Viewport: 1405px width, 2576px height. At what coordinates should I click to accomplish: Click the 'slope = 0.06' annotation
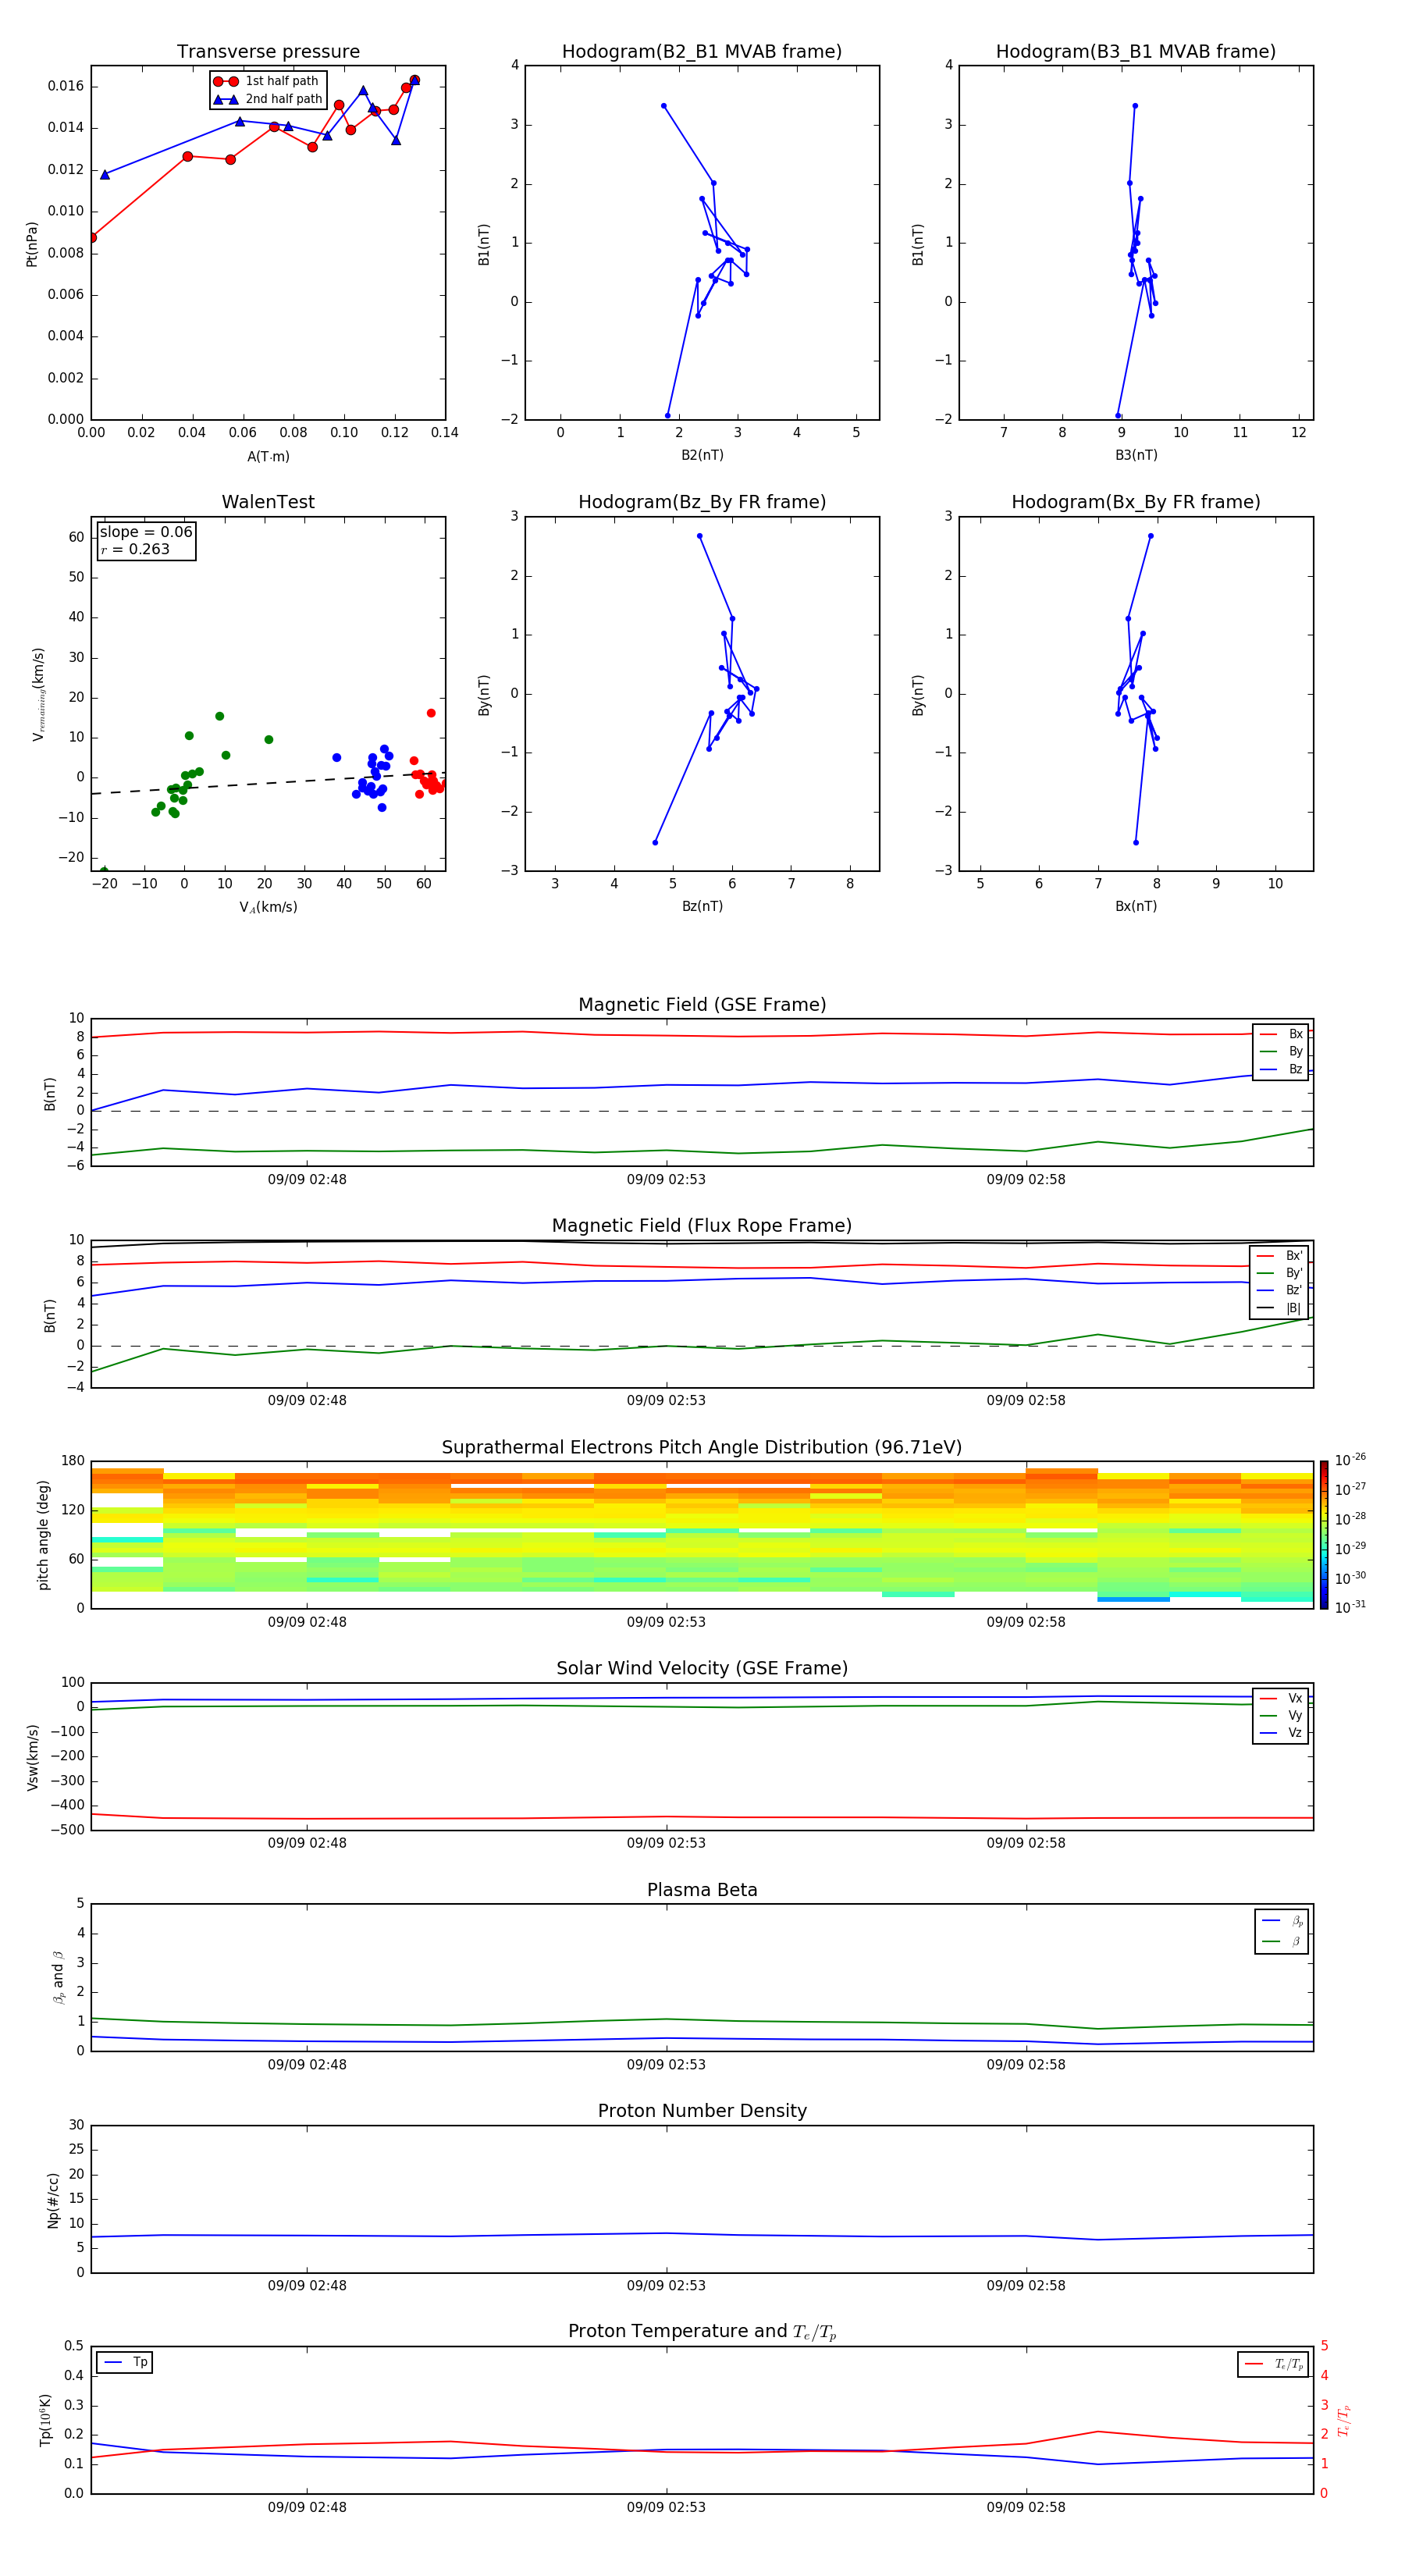[146, 532]
